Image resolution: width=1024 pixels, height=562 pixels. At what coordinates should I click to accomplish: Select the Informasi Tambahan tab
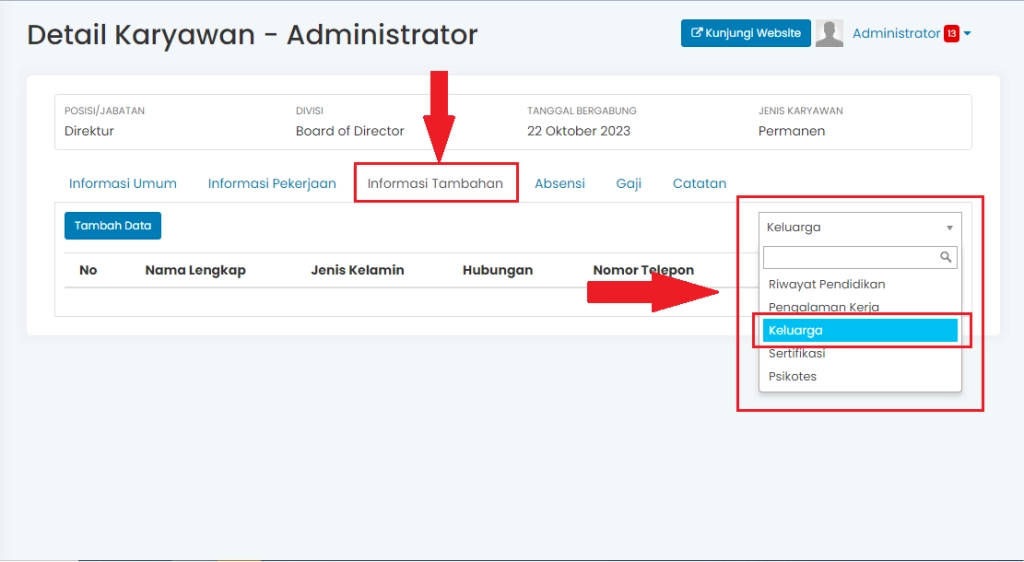pos(435,183)
